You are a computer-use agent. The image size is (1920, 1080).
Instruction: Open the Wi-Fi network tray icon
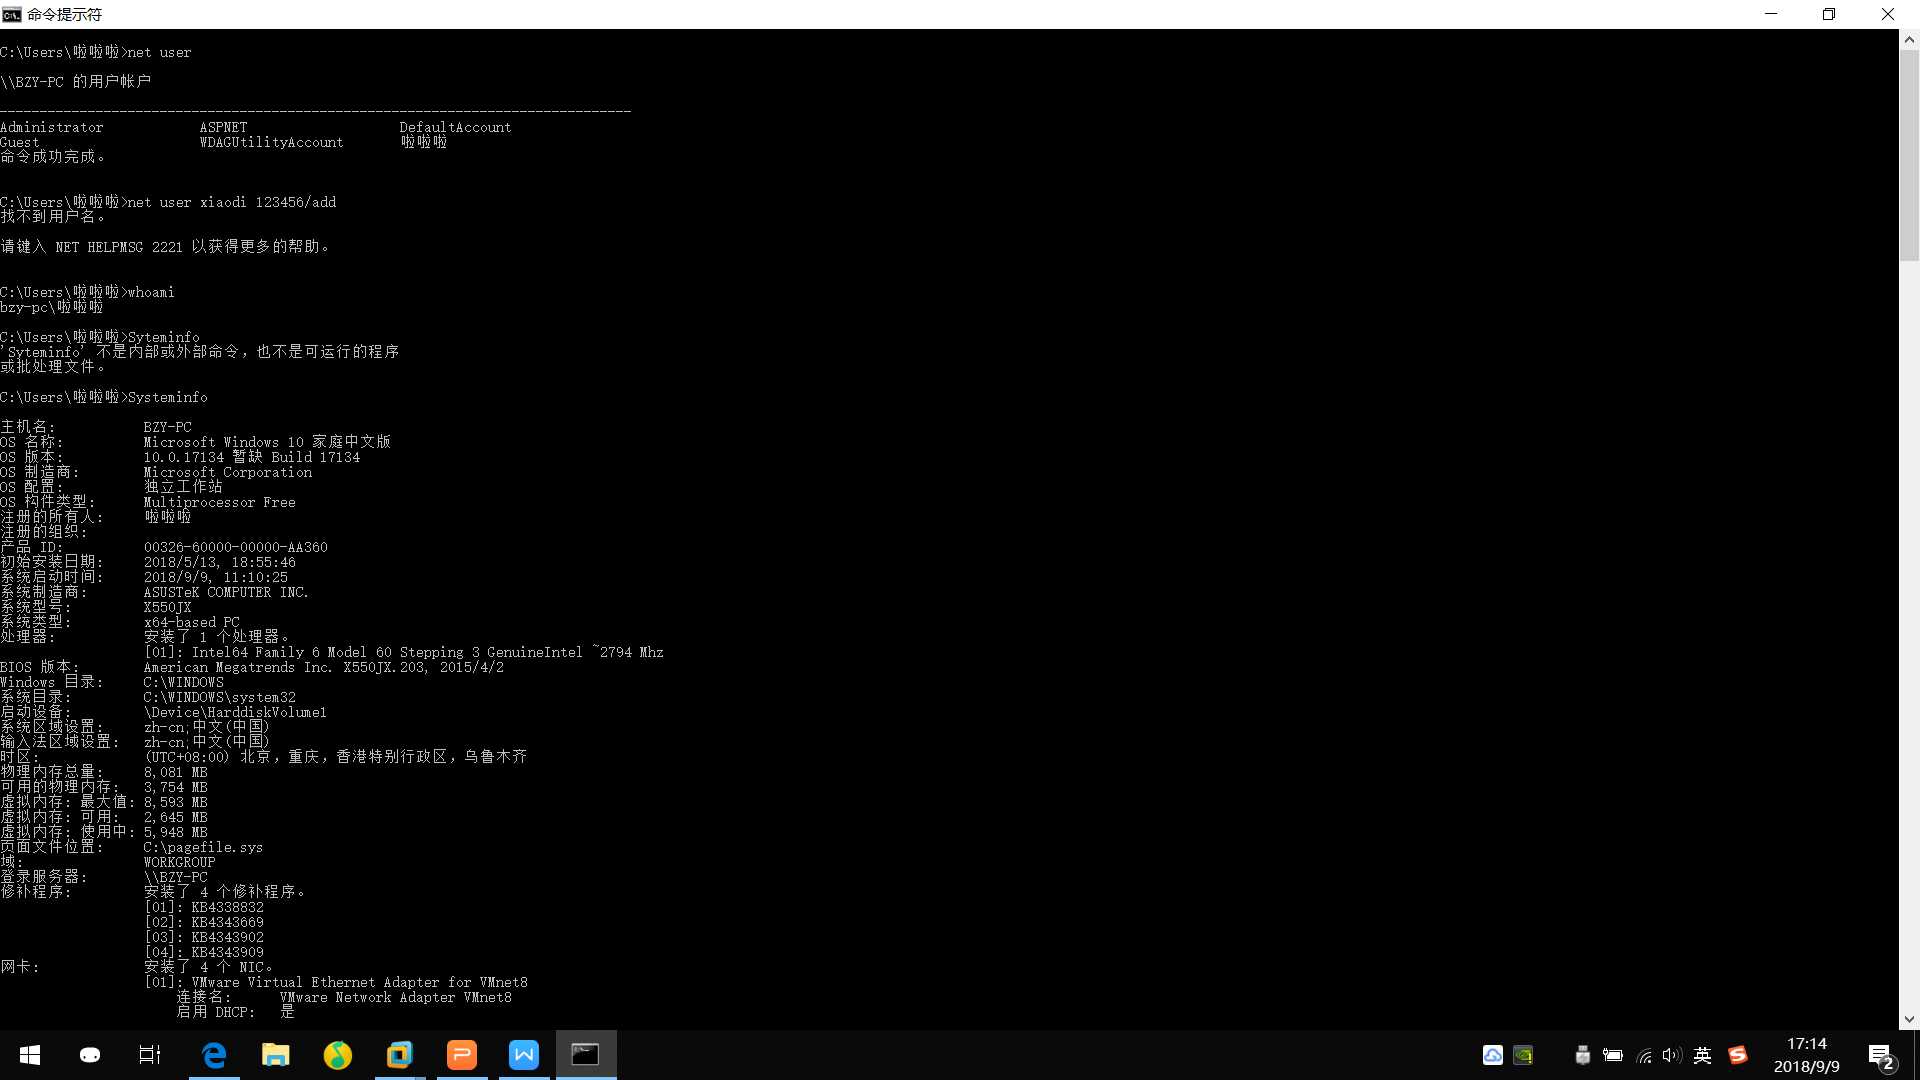pos(1643,1055)
